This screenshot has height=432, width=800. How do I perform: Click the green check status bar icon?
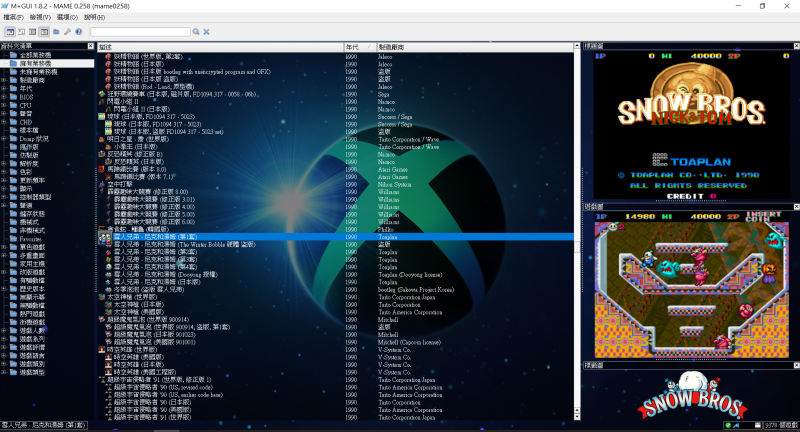[x=728, y=425]
